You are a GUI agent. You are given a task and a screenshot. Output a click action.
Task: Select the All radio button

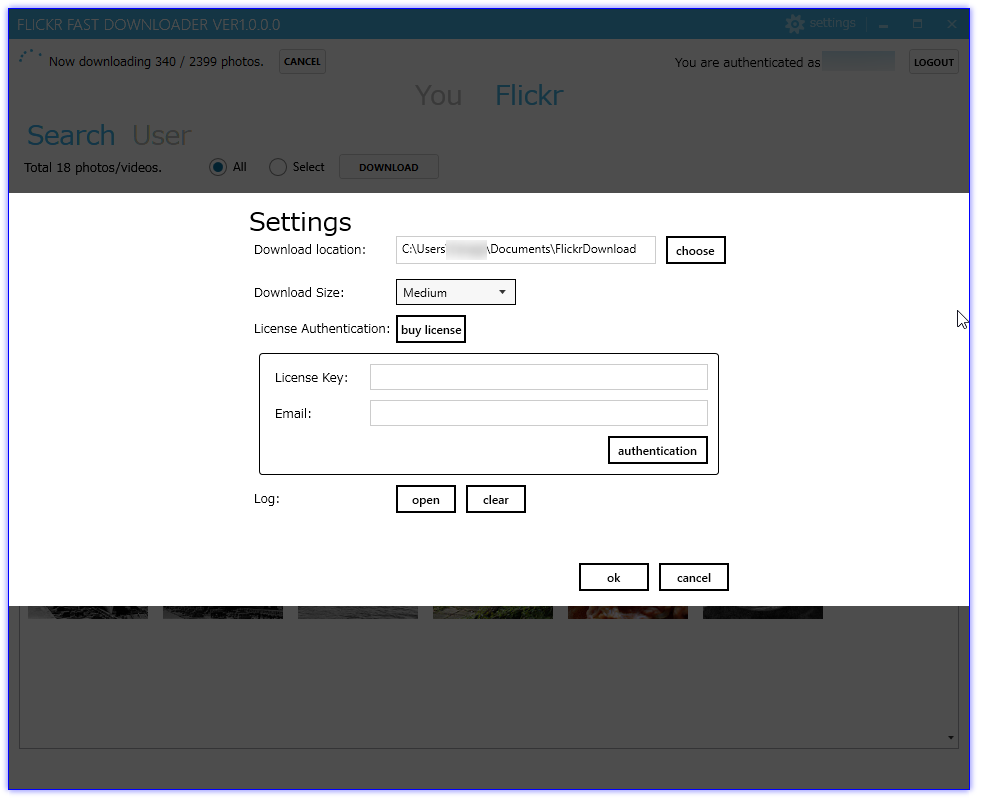(218, 167)
